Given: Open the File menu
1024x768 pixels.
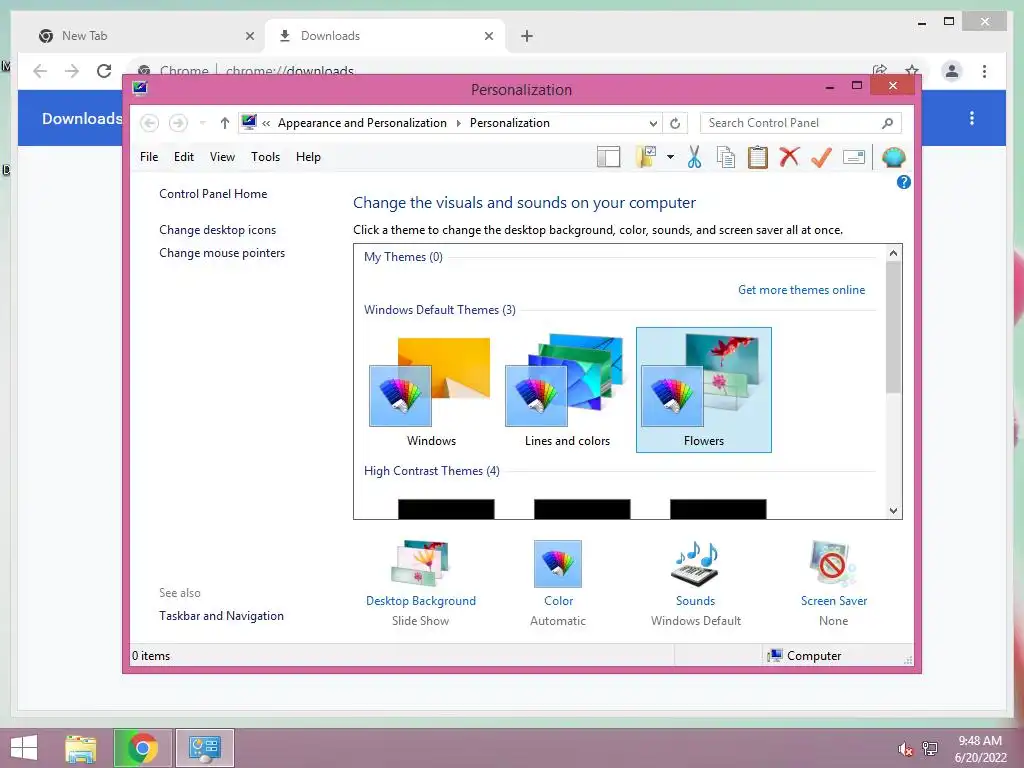Looking at the screenshot, I should pos(149,157).
